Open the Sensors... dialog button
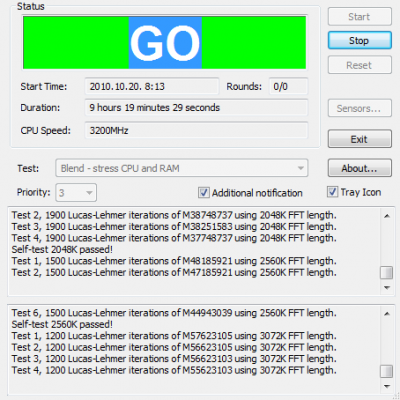This screenshot has width=400, height=400. click(x=359, y=108)
